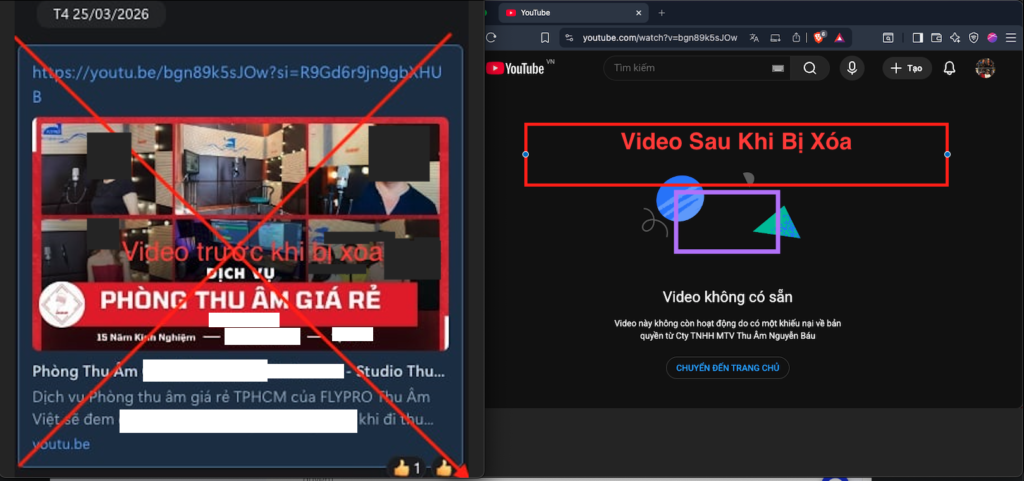Viewport: 1024px width, 481px height.
Task: Click the Video không có sẵn heading
Action: coord(728,298)
